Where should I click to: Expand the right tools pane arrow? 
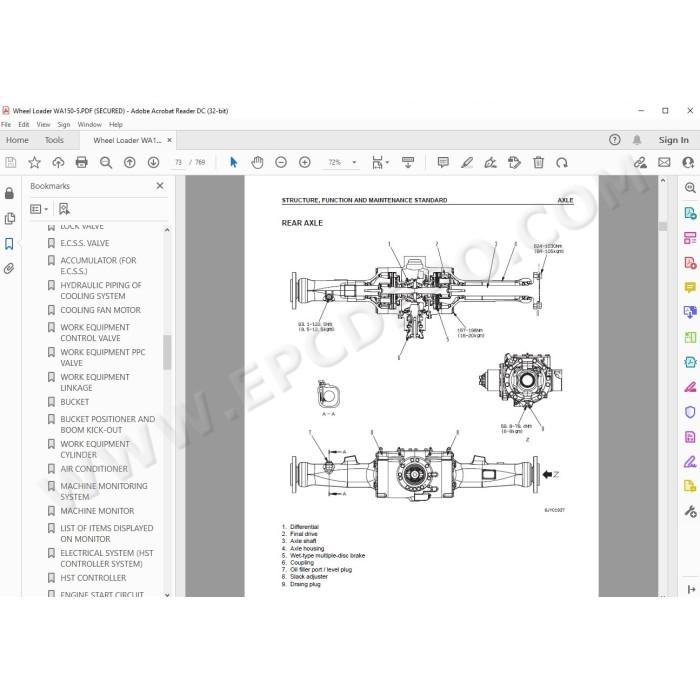click(692, 590)
